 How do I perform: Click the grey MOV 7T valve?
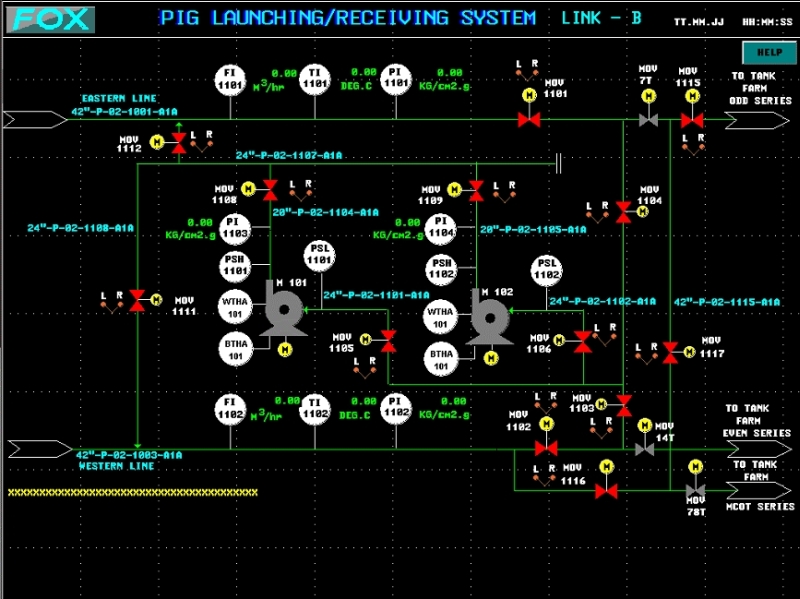(647, 120)
